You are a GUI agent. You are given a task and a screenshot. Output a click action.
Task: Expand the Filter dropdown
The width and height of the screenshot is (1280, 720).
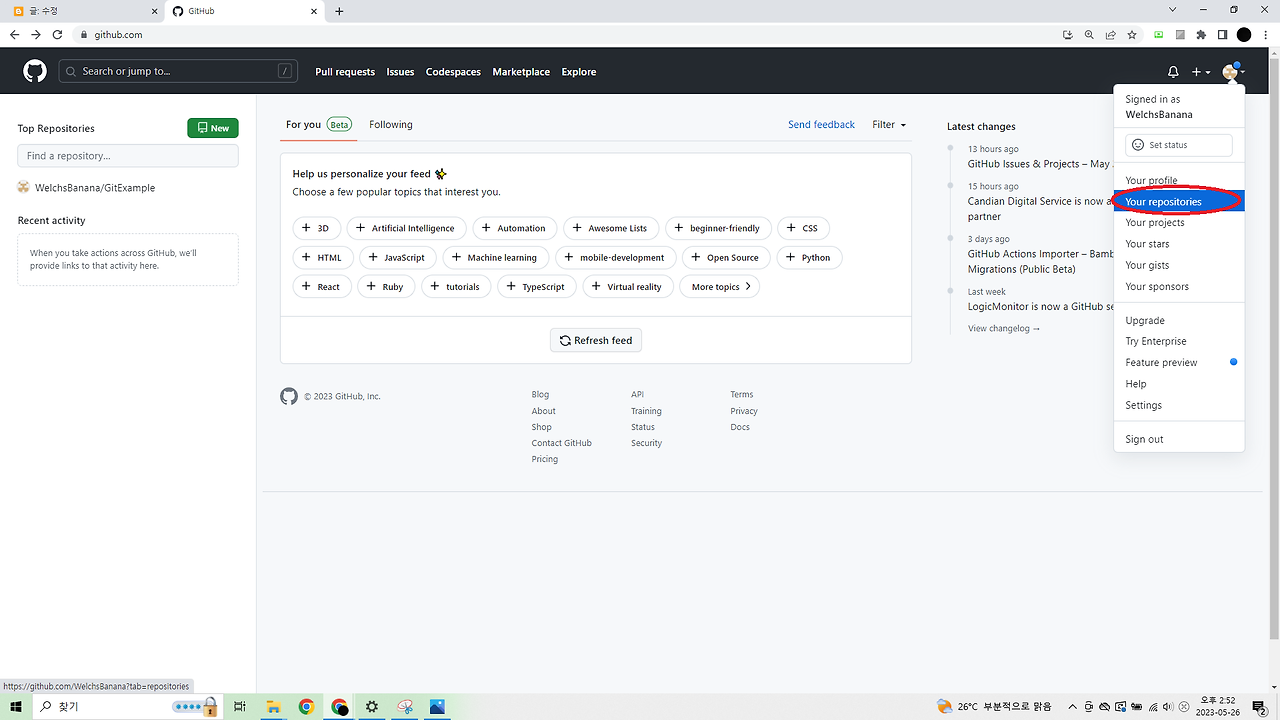click(889, 125)
